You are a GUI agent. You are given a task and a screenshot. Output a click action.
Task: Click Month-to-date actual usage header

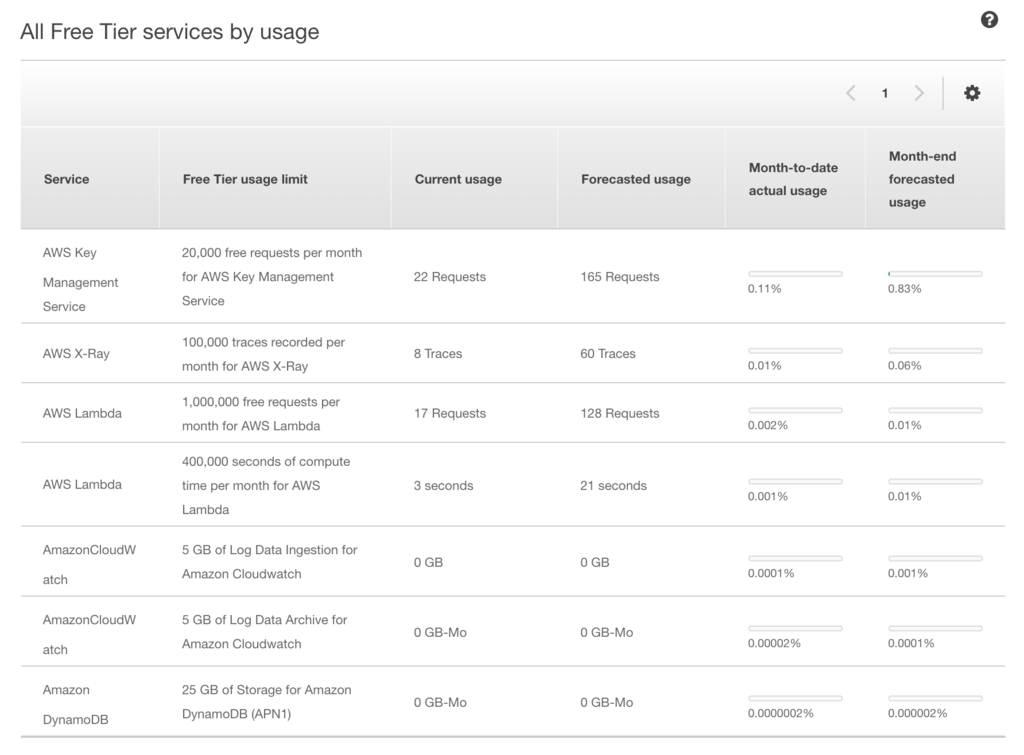click(x=793, y=179)
